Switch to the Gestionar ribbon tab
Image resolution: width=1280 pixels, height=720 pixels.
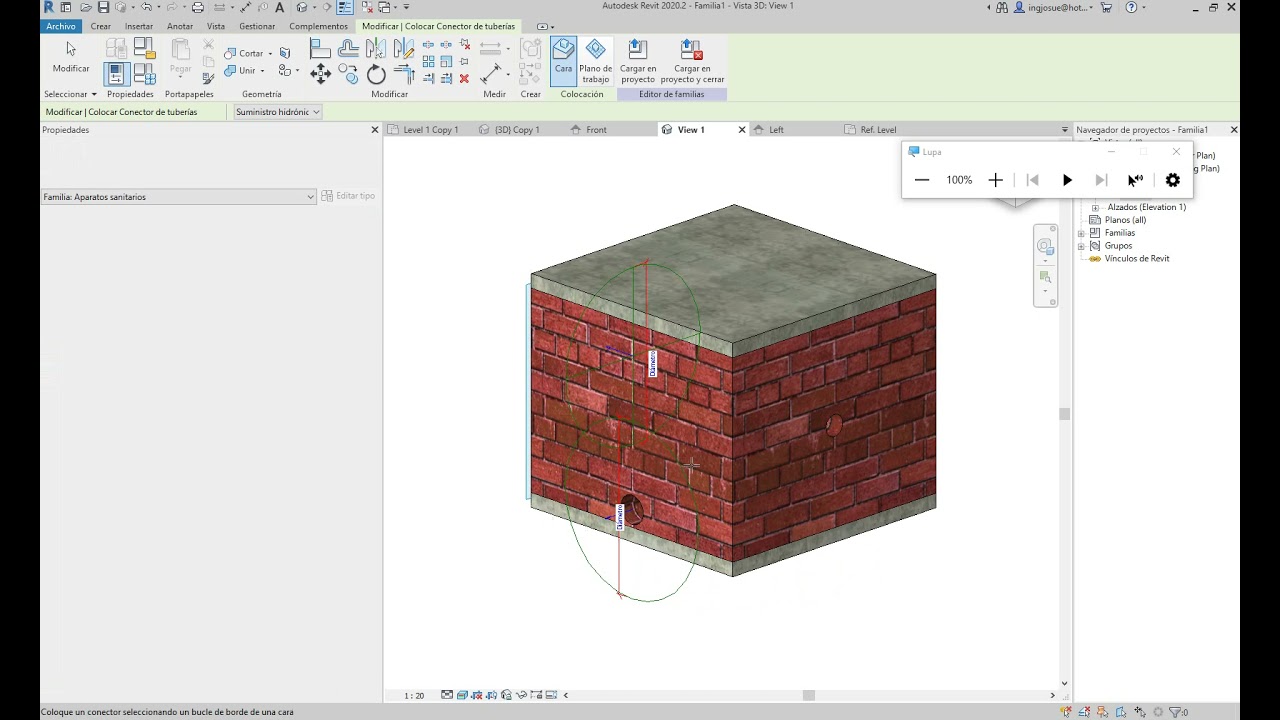pos(257,26)
